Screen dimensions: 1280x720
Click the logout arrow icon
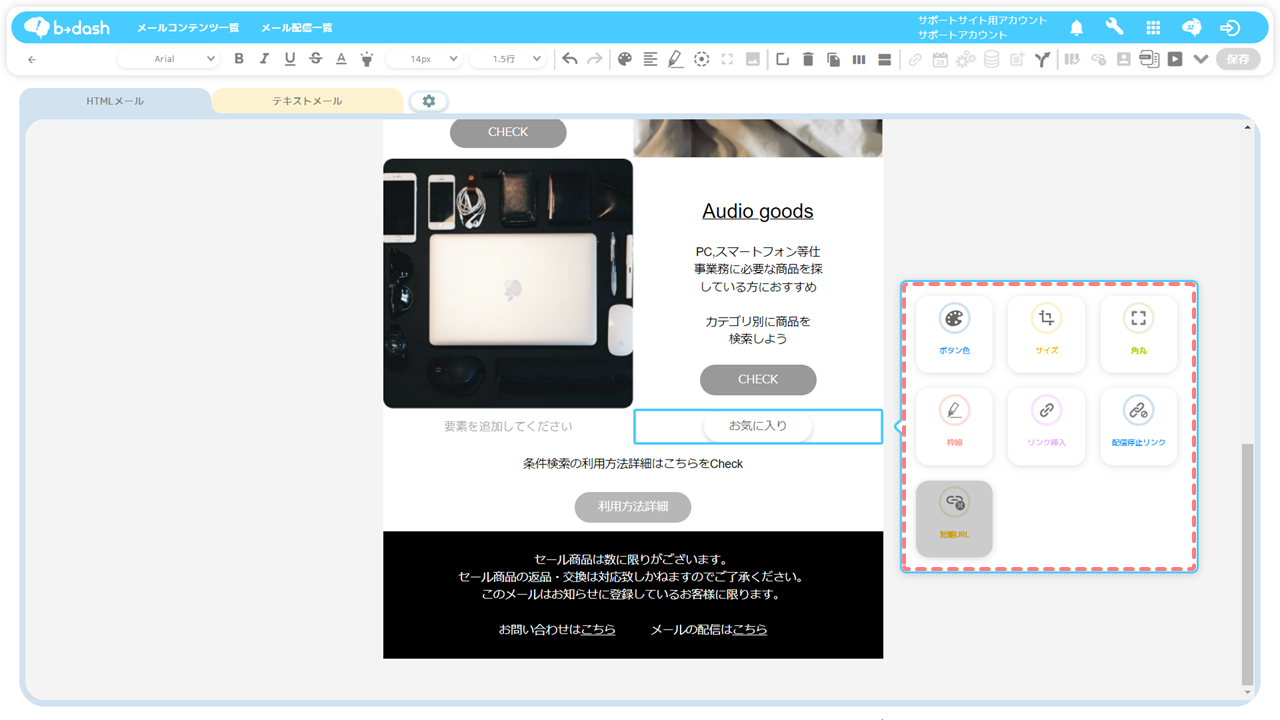click(1230, 28)
